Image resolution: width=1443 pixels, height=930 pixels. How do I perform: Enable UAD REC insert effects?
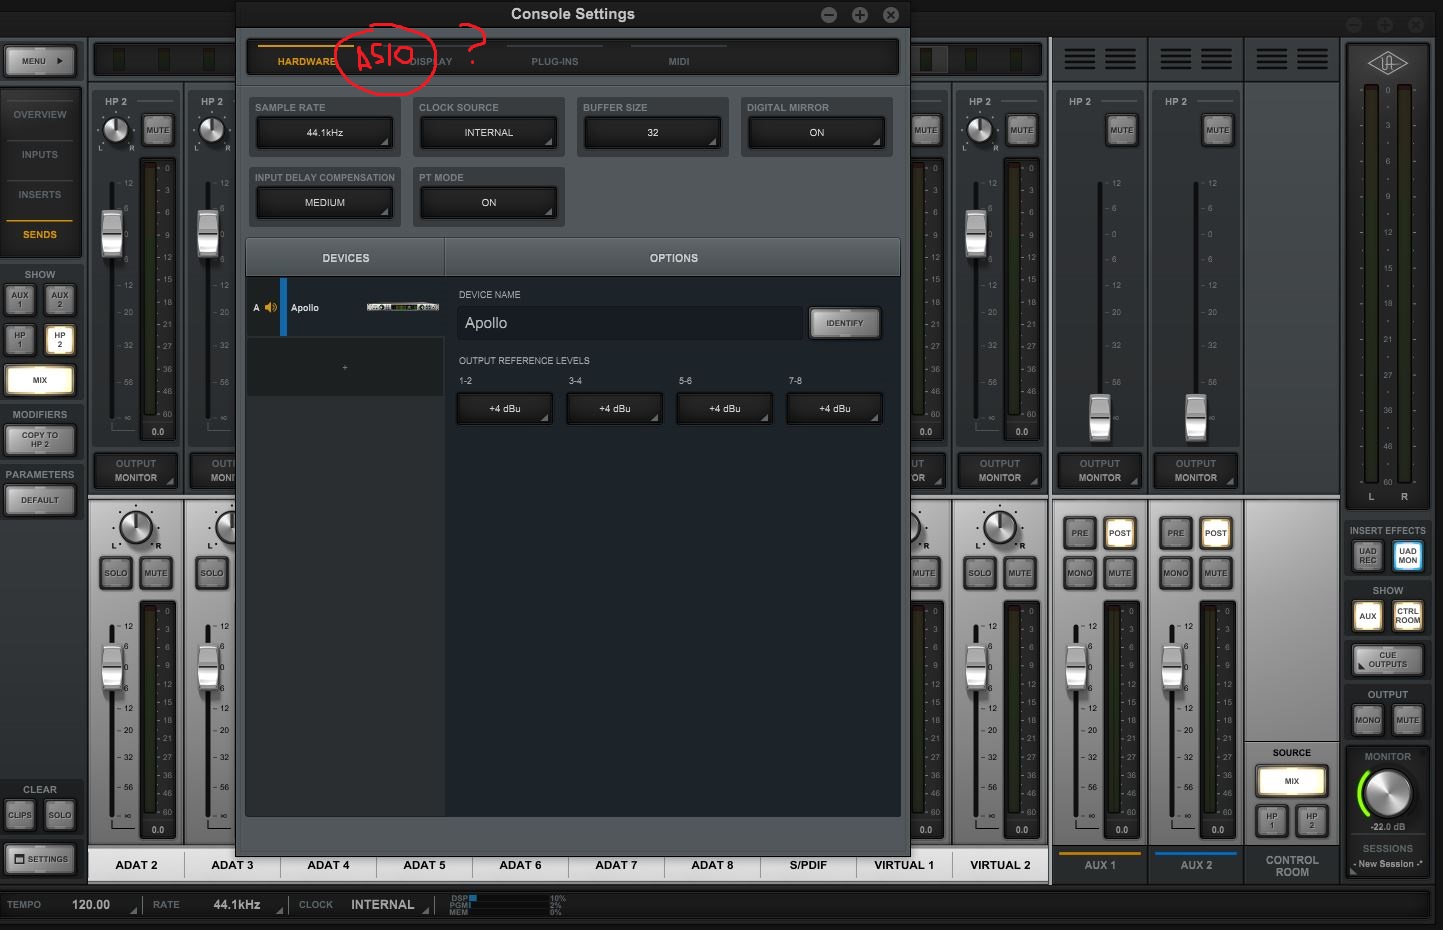1368,556
